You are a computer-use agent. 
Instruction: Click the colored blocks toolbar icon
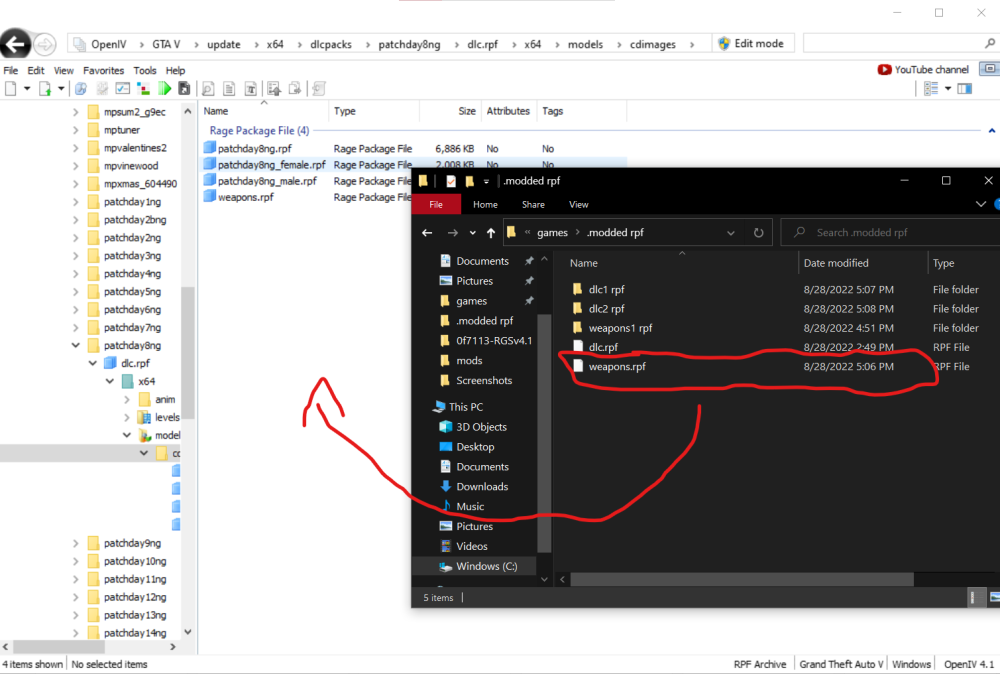tap(143, 89)
